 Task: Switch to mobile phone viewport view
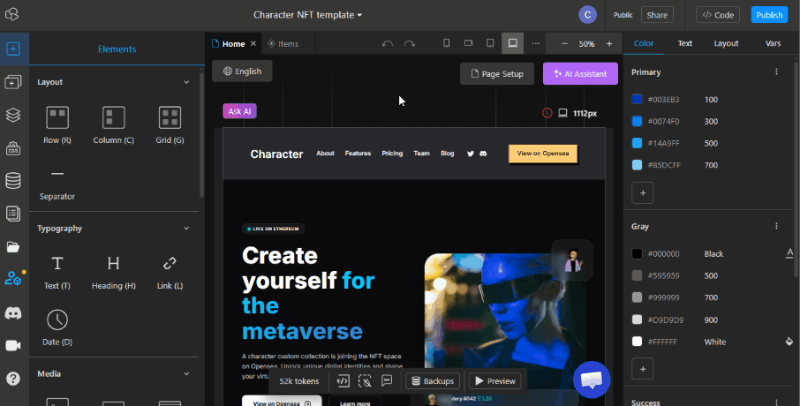446,44
